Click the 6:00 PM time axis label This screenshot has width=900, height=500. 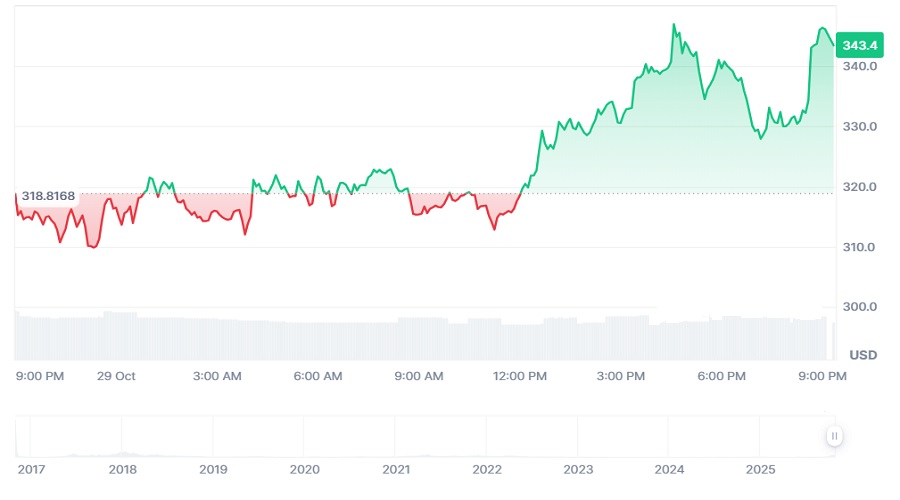pyautogui.click(x=722, y=376)
